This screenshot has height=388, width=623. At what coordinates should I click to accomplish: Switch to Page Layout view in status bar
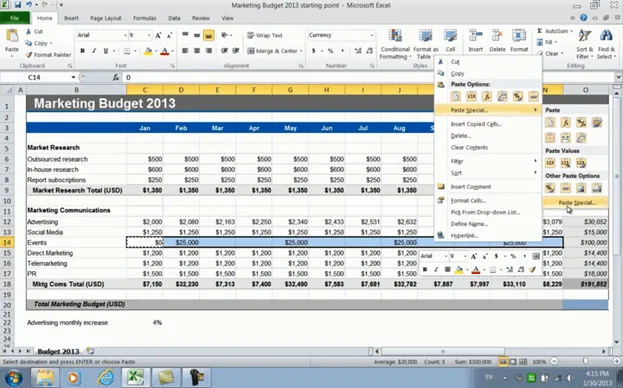513,362
